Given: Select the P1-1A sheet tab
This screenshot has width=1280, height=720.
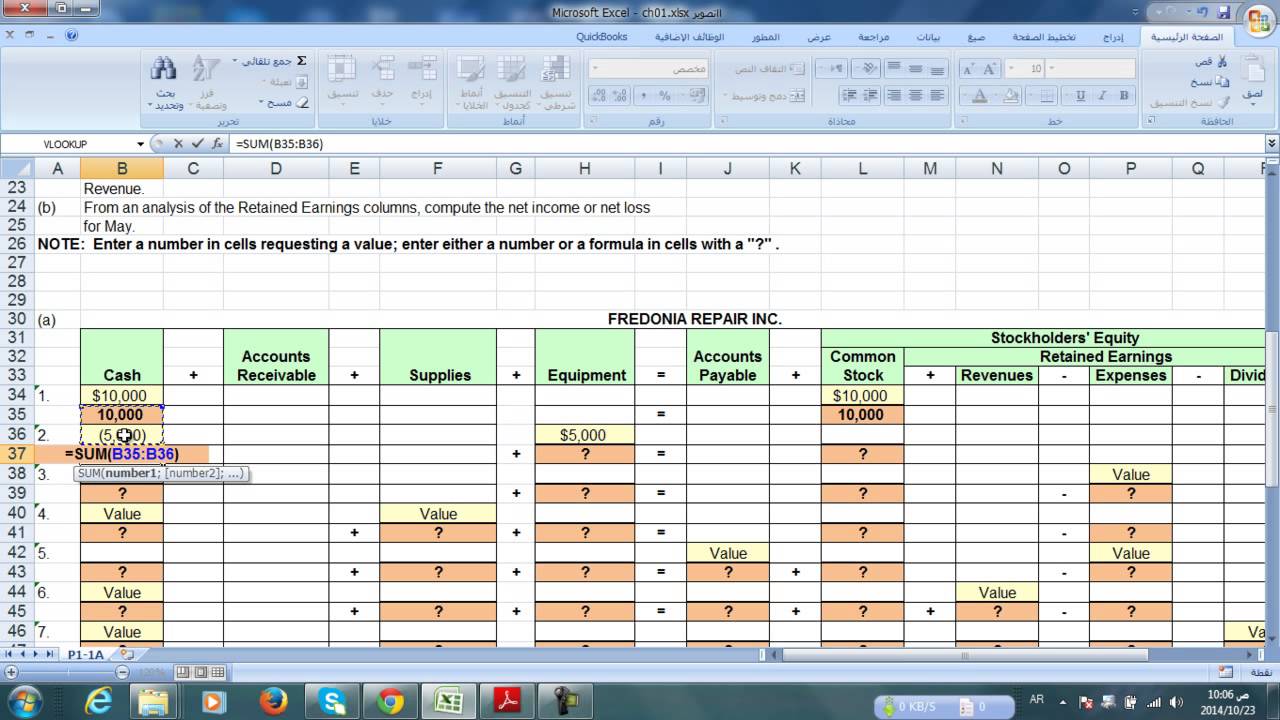Looking at the screenshot, I should tap(86, 654).
